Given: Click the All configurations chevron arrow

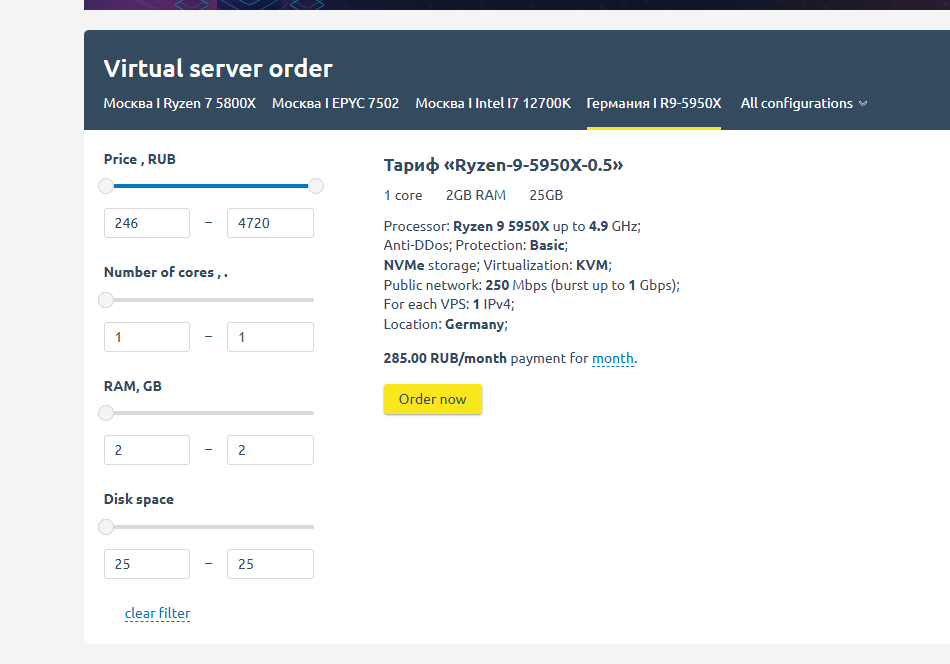Looking at the screenshot, I should [863, 104].
